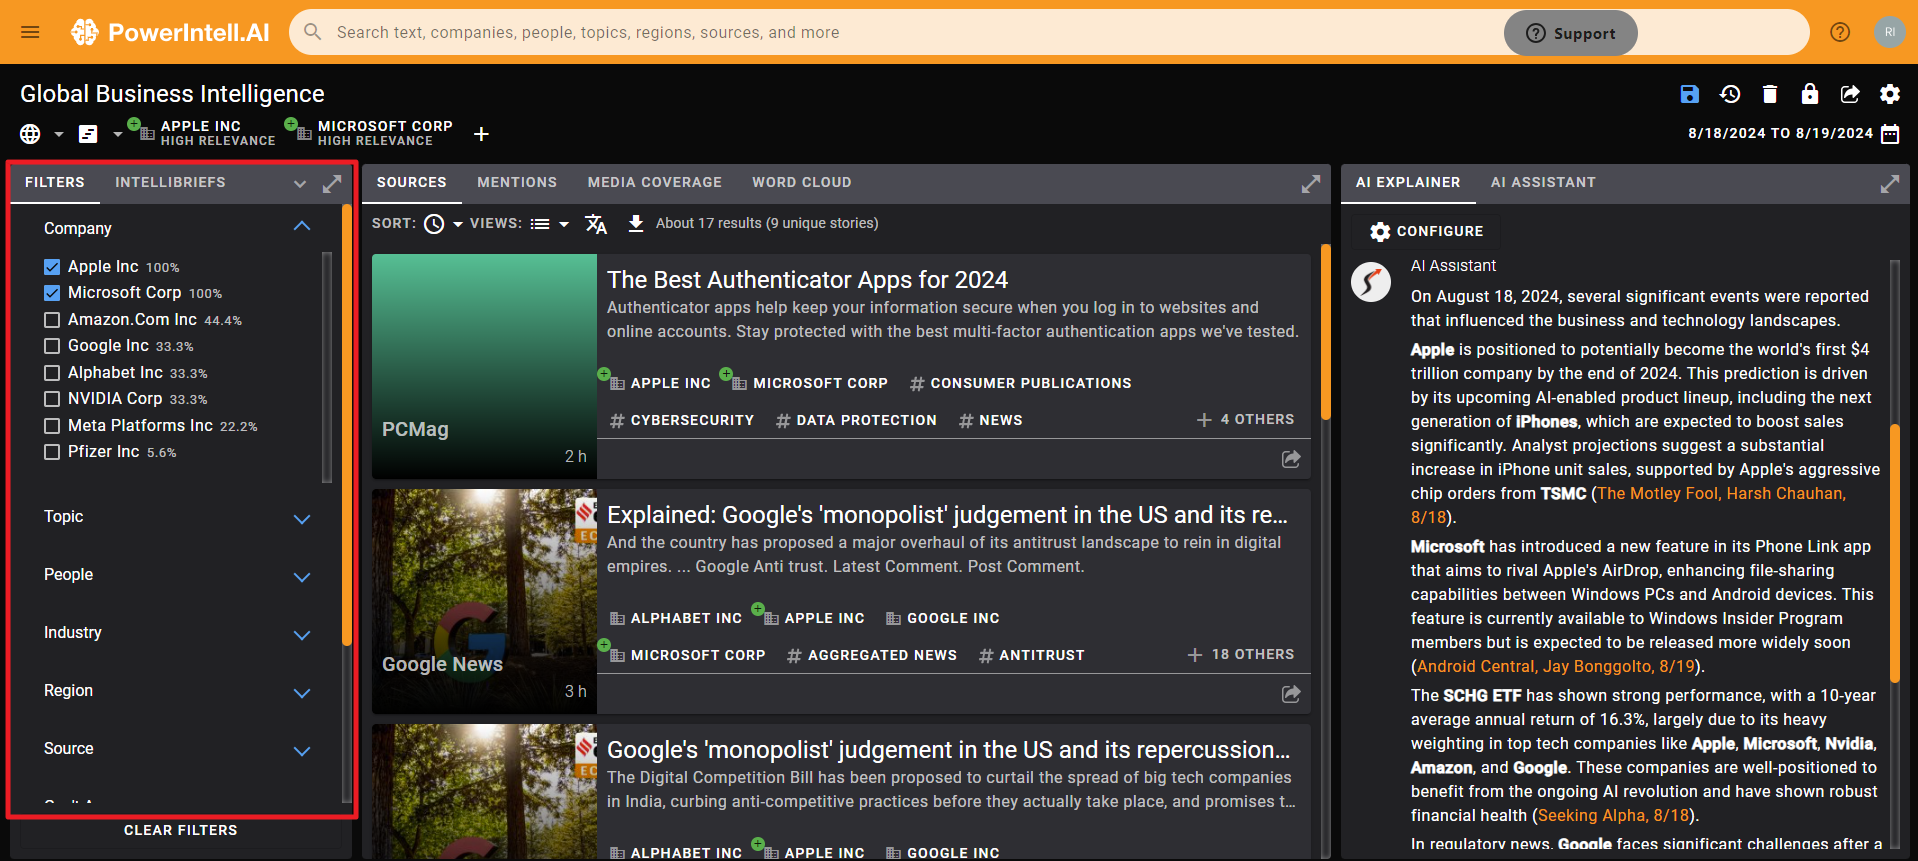The height and width of the screenshot is (861, 1918).
Task: Click the Filters panel orange scrollbar
Action: coord(347,425)
